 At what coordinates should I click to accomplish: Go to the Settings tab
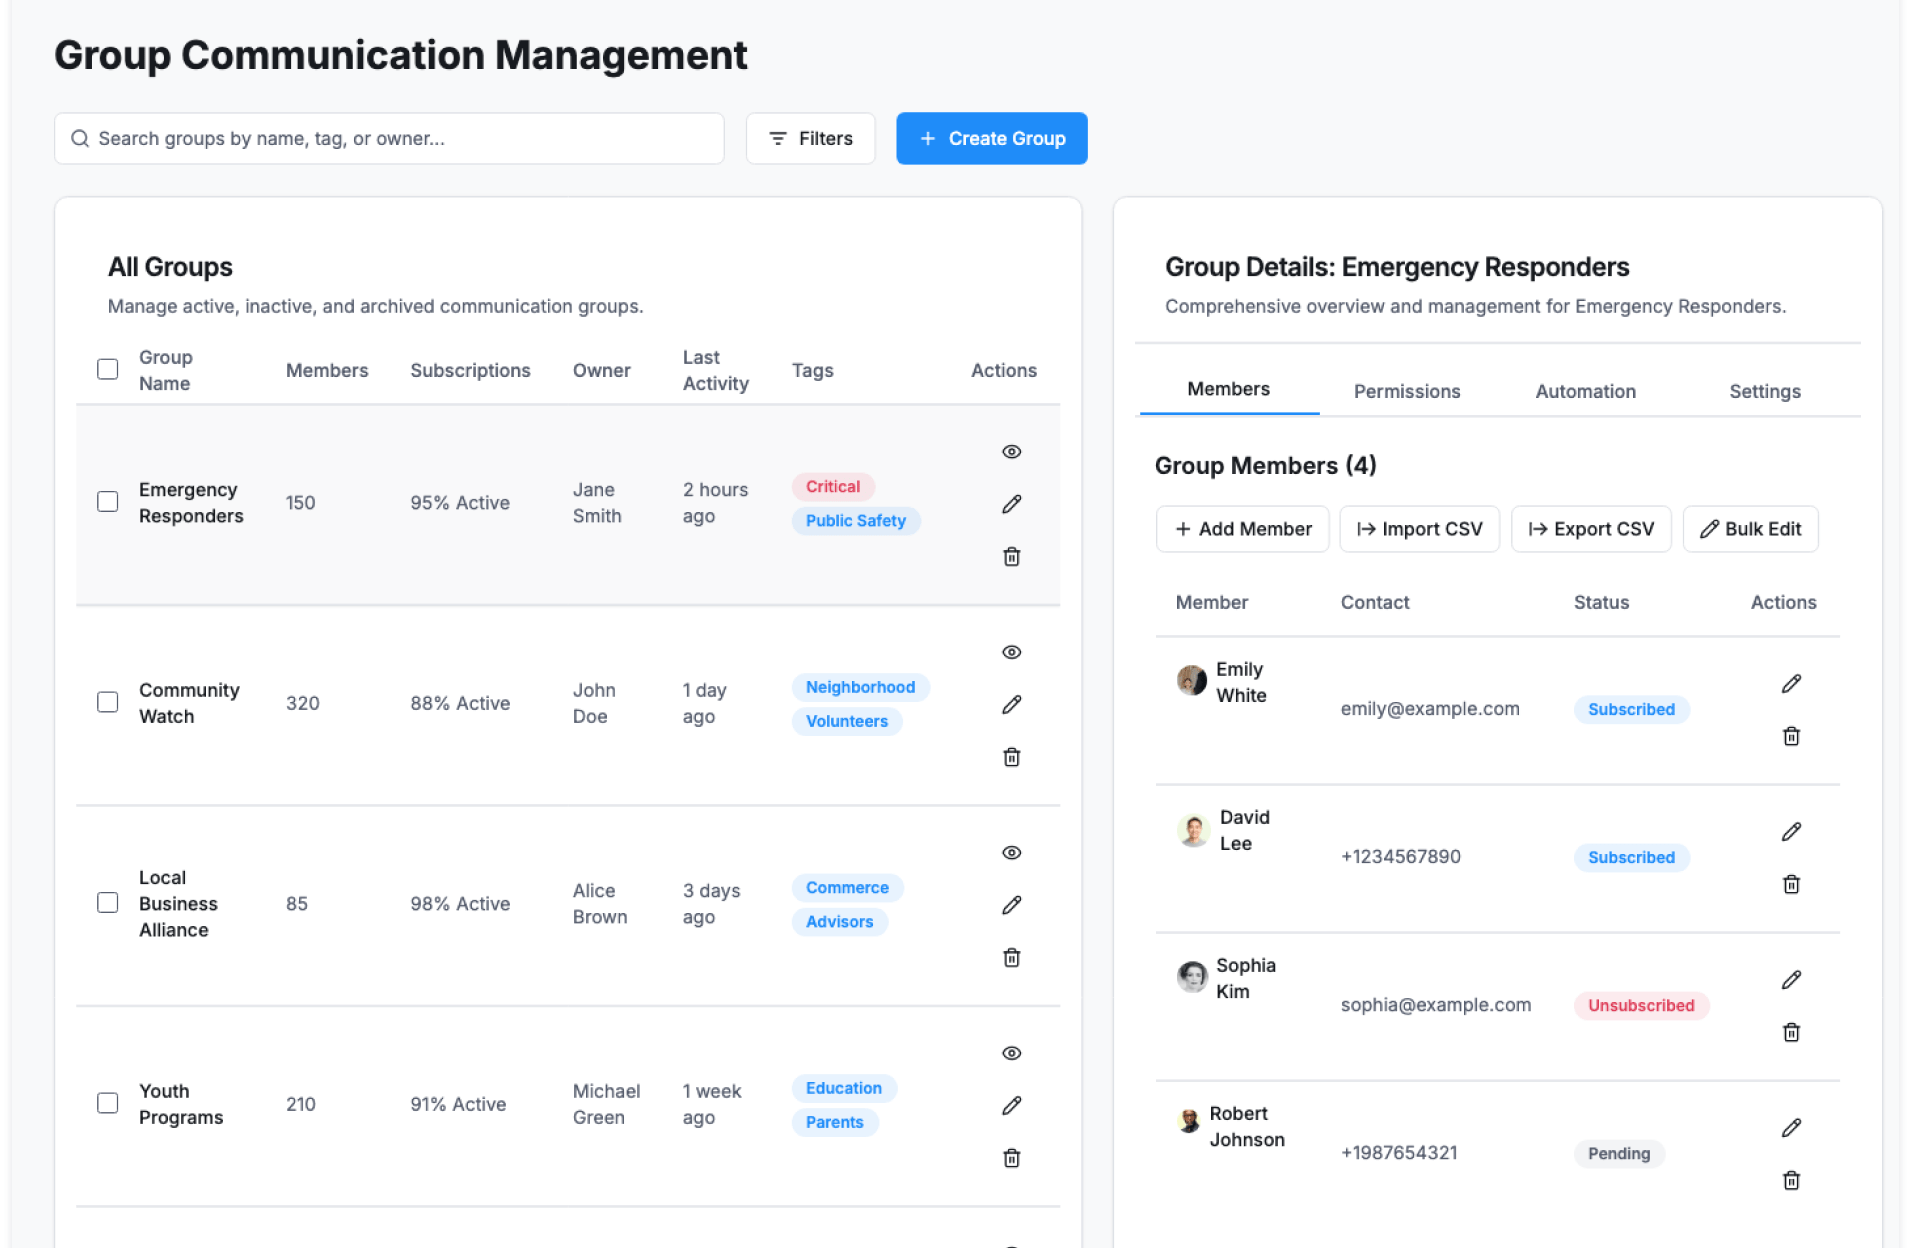tap(1764, 391)
